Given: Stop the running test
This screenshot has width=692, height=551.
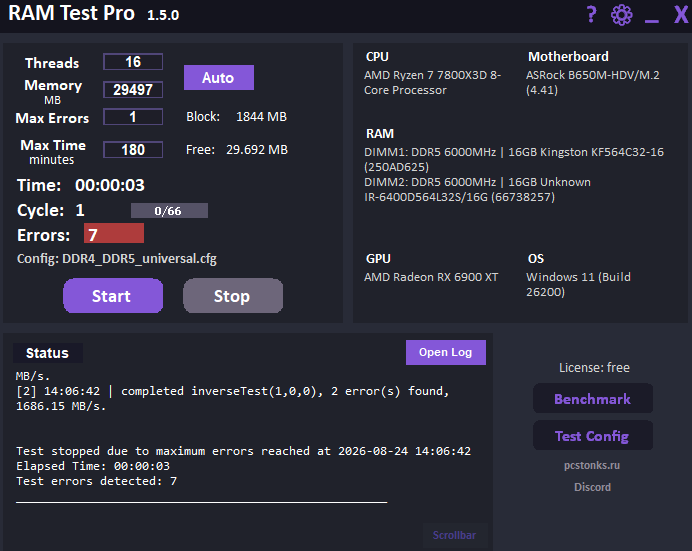Looking at the screenshot, I should [233, 296].
